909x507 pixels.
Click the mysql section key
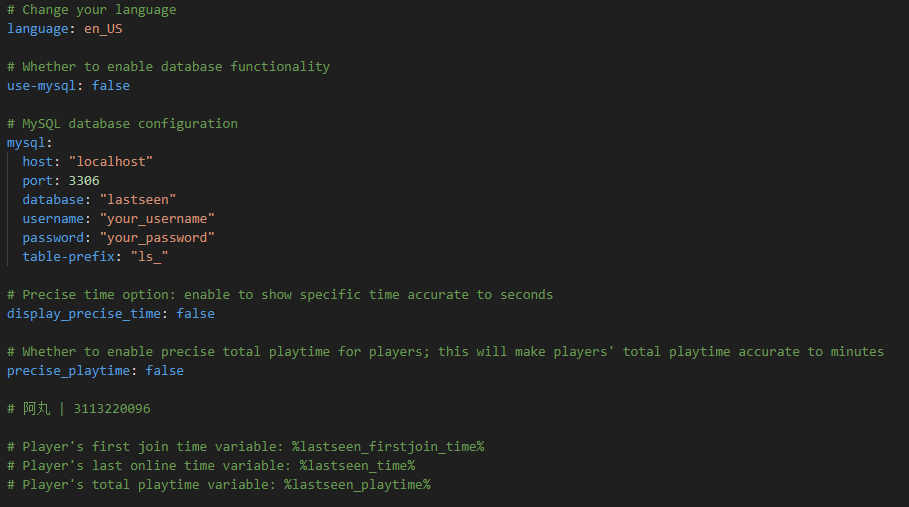pyautogui.click(x=26, y=143)
